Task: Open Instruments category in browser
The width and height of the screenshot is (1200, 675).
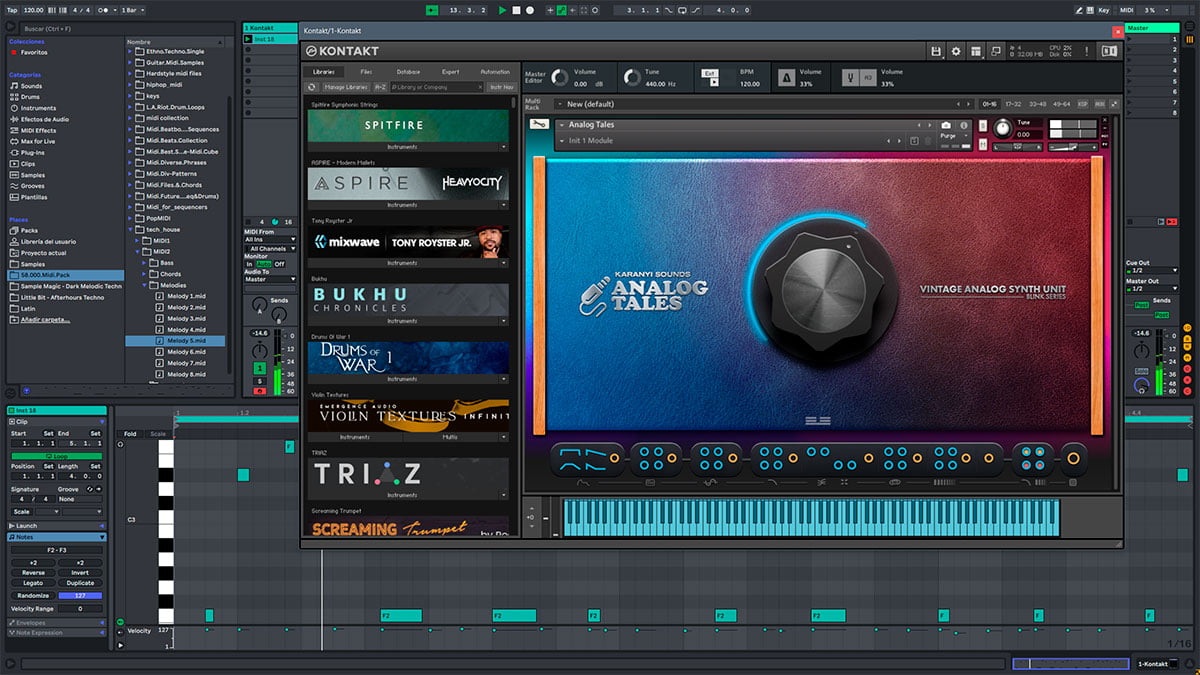Action: point(38,108)
